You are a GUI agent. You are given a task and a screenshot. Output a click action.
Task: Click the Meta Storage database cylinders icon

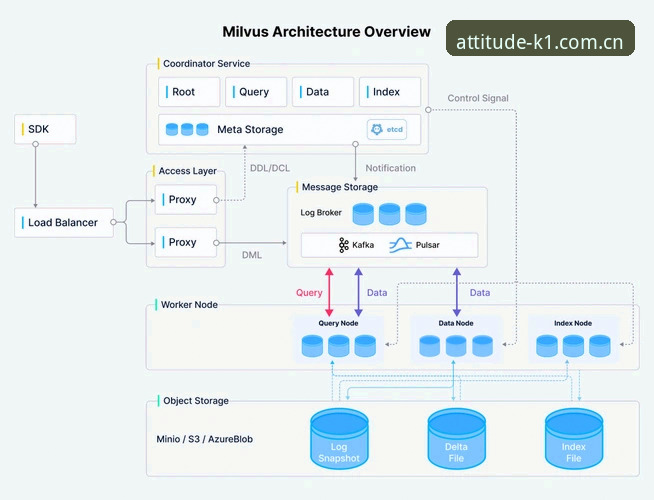tap(187, 129)
